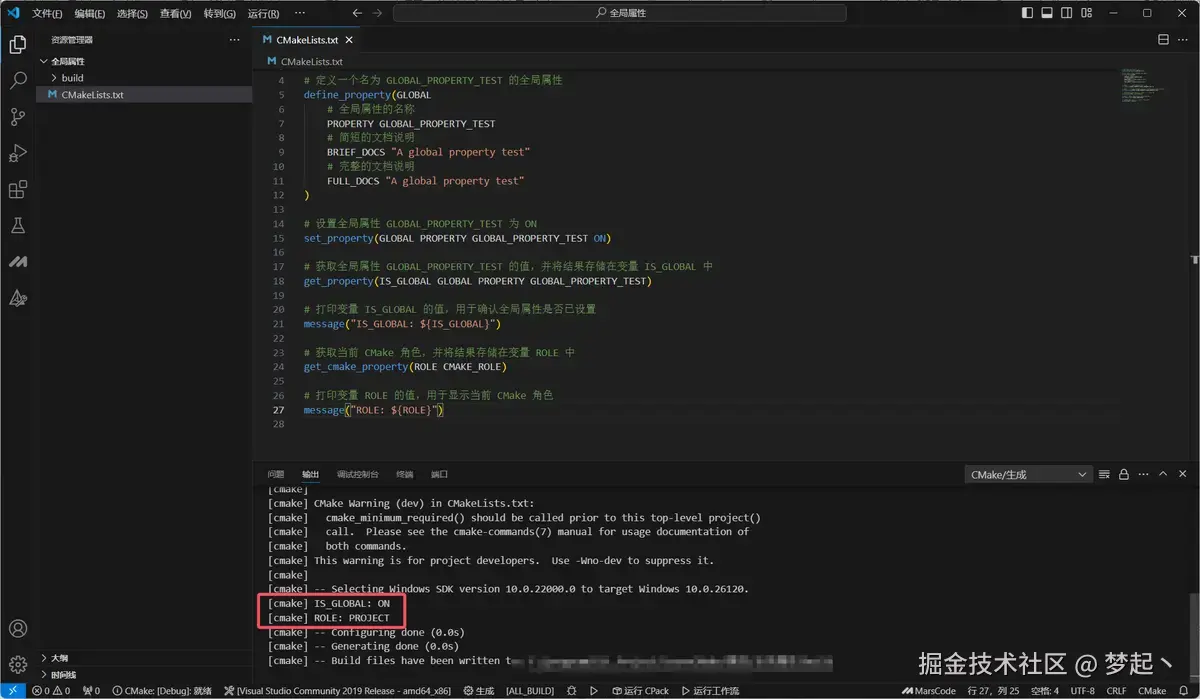Click cursor position 行 27, 列 25

coord(993,691)
